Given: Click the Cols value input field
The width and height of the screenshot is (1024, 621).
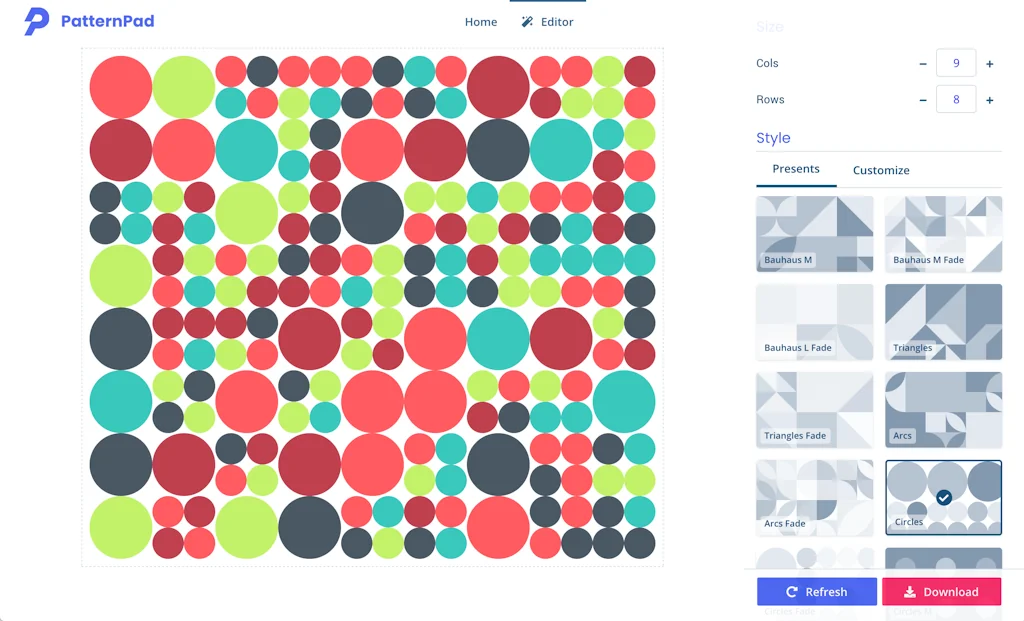Looking at the screenshot, I should point(956,62).
